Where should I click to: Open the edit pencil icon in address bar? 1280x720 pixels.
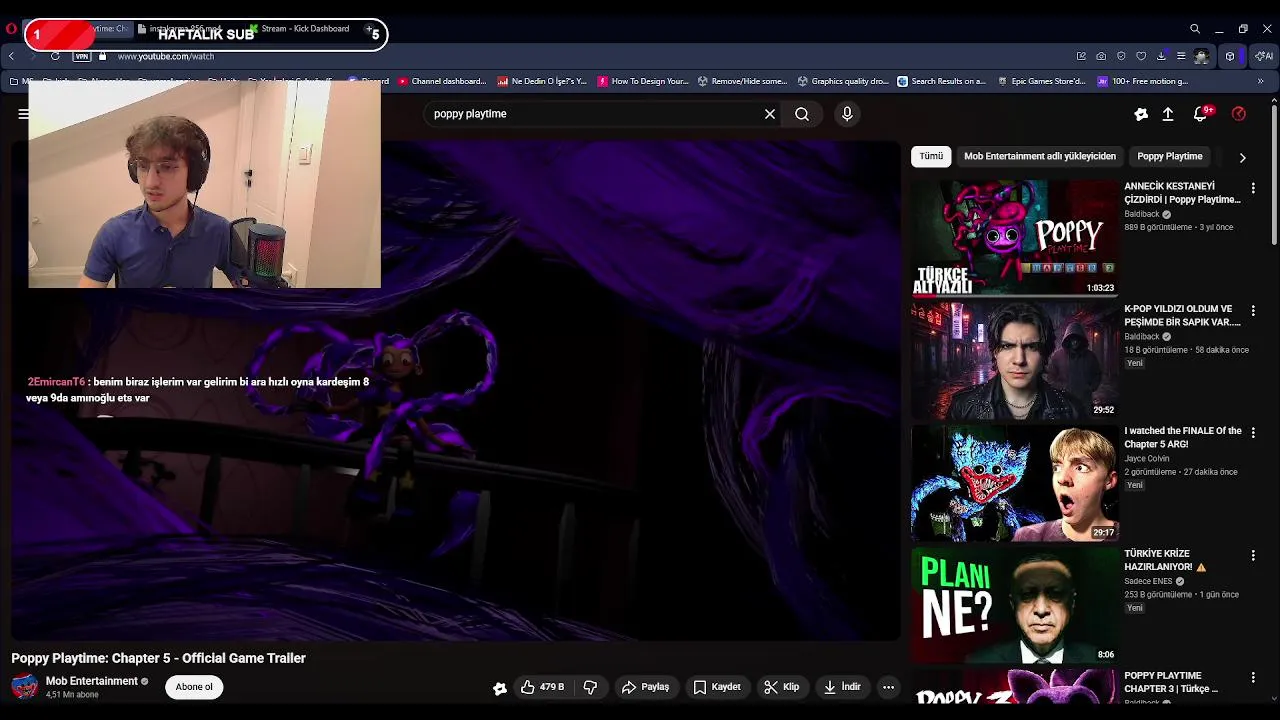pos(1081,56)
